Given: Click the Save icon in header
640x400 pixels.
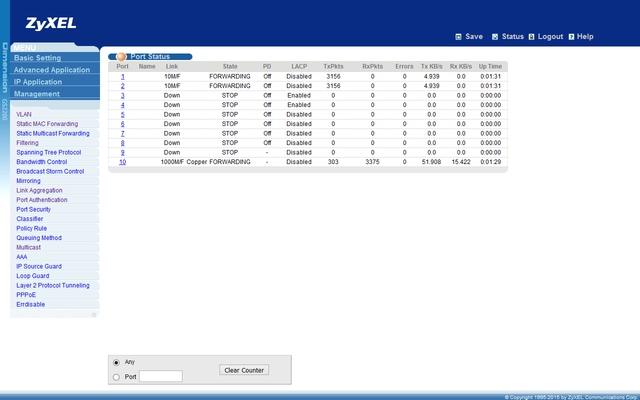Looking at the screenshot, I should 458,37.
